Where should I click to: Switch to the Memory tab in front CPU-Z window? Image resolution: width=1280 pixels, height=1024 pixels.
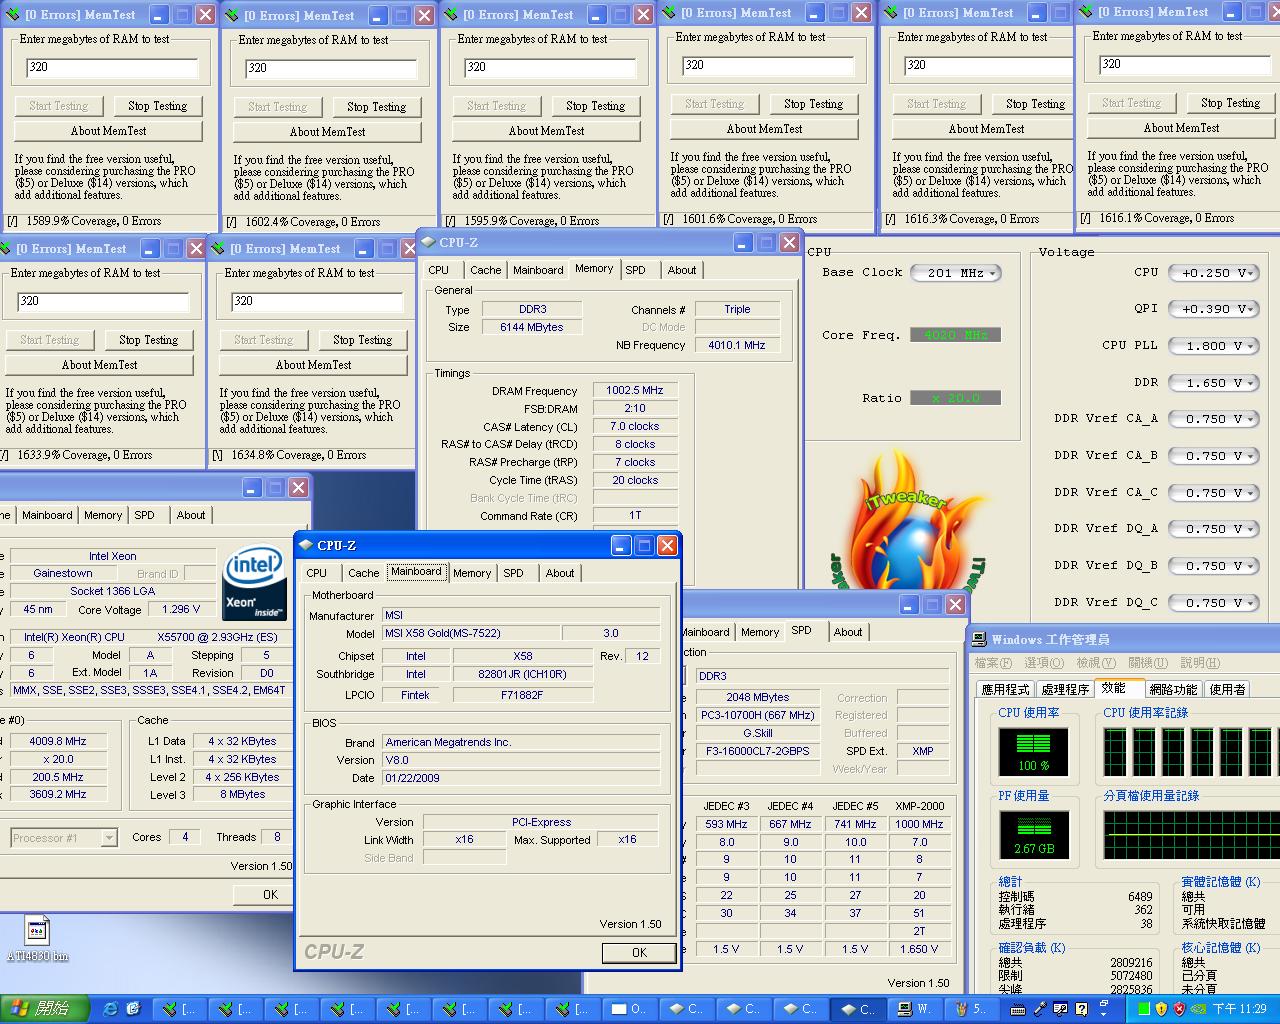472,573
